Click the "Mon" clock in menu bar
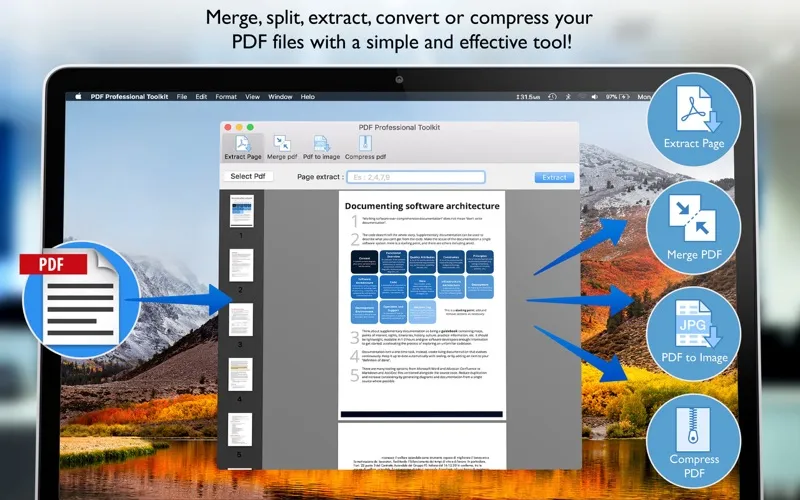Image resolution: width=800 pixels, height=500 pixels. [643, 96]
